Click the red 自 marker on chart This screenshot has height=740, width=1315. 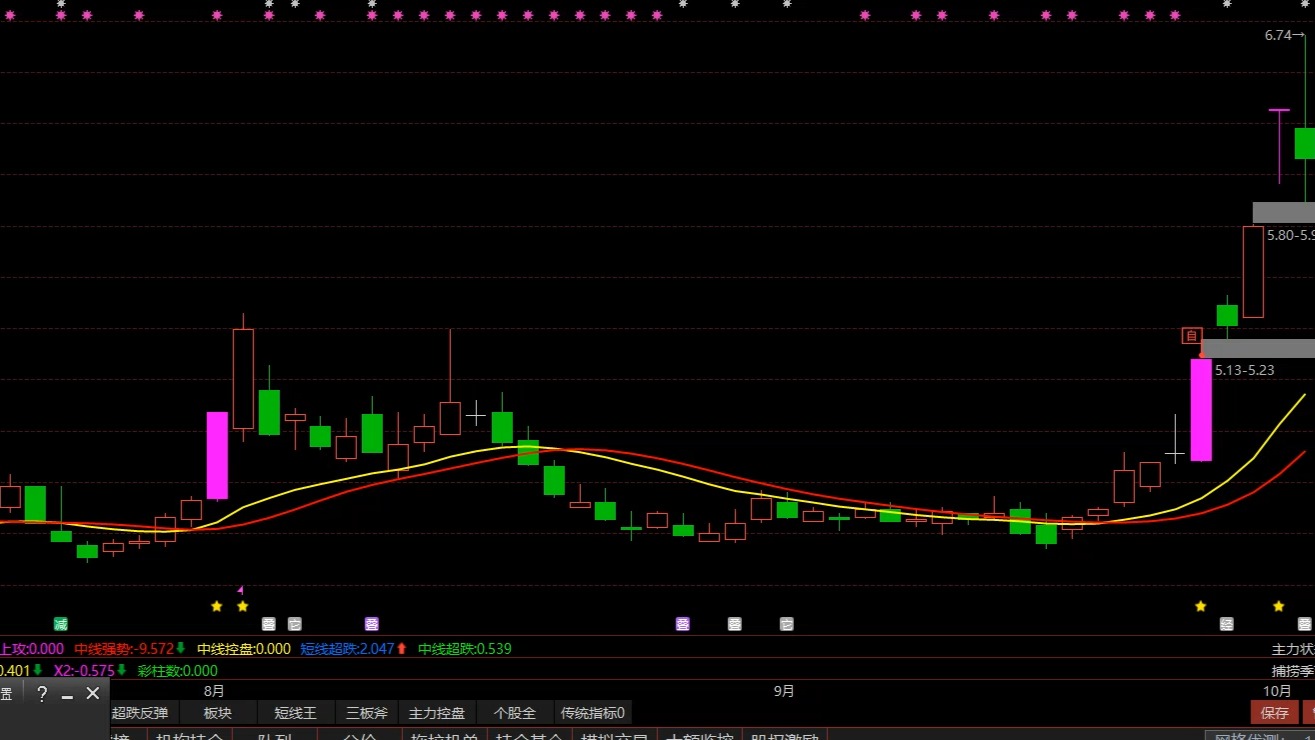tap(1191, 336)
